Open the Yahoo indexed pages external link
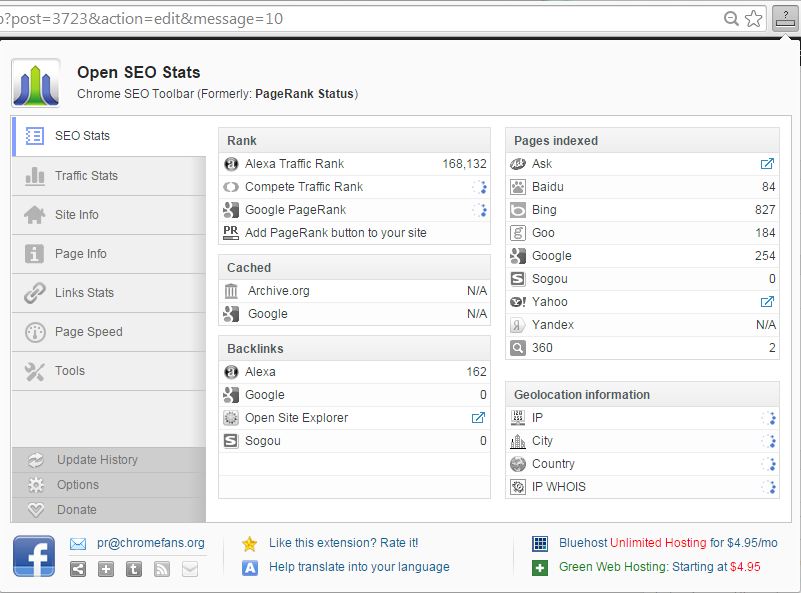 click(767, 302)
